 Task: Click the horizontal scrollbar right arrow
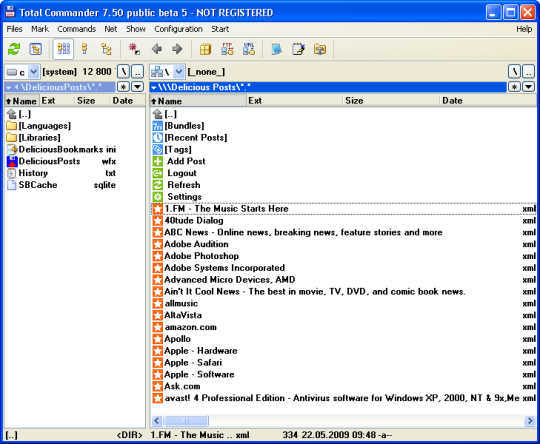click(530, 421)
